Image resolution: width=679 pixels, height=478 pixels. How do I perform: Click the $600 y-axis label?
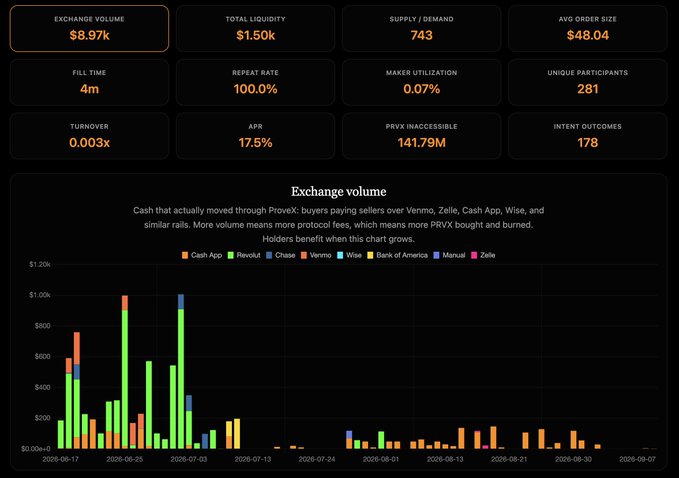point(42,356)
